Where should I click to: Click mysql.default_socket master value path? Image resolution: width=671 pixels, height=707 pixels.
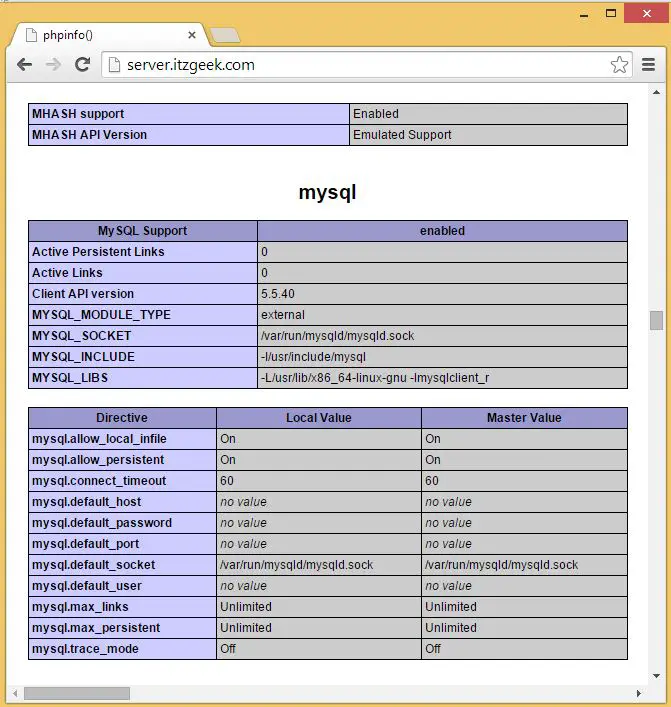point(501,565)
